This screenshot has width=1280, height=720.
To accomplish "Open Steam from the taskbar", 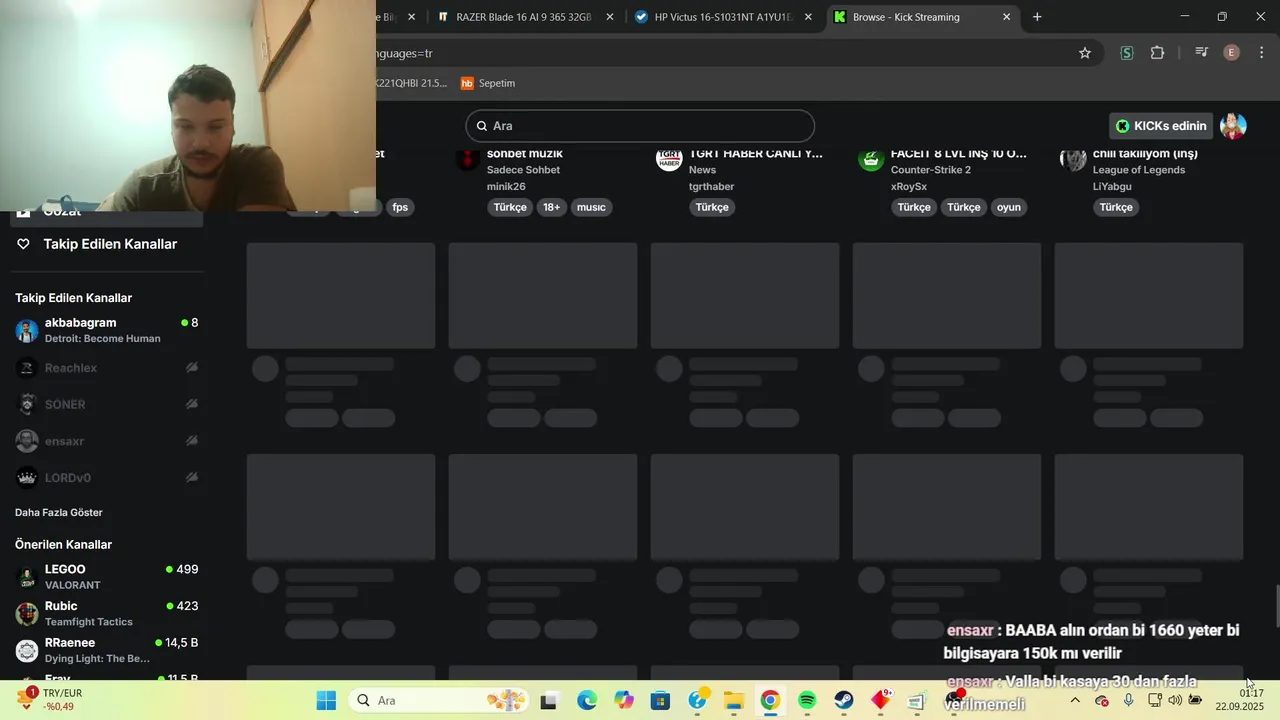I will coord(844,700).
